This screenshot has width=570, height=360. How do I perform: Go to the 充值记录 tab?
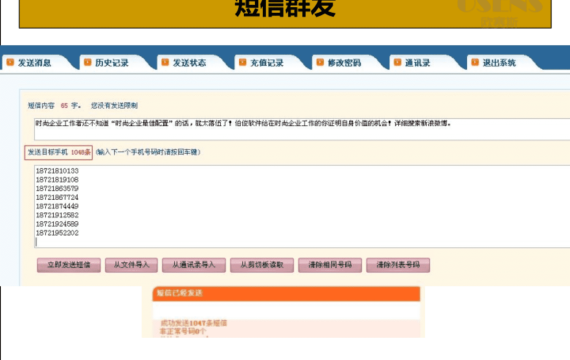point(267,63)
